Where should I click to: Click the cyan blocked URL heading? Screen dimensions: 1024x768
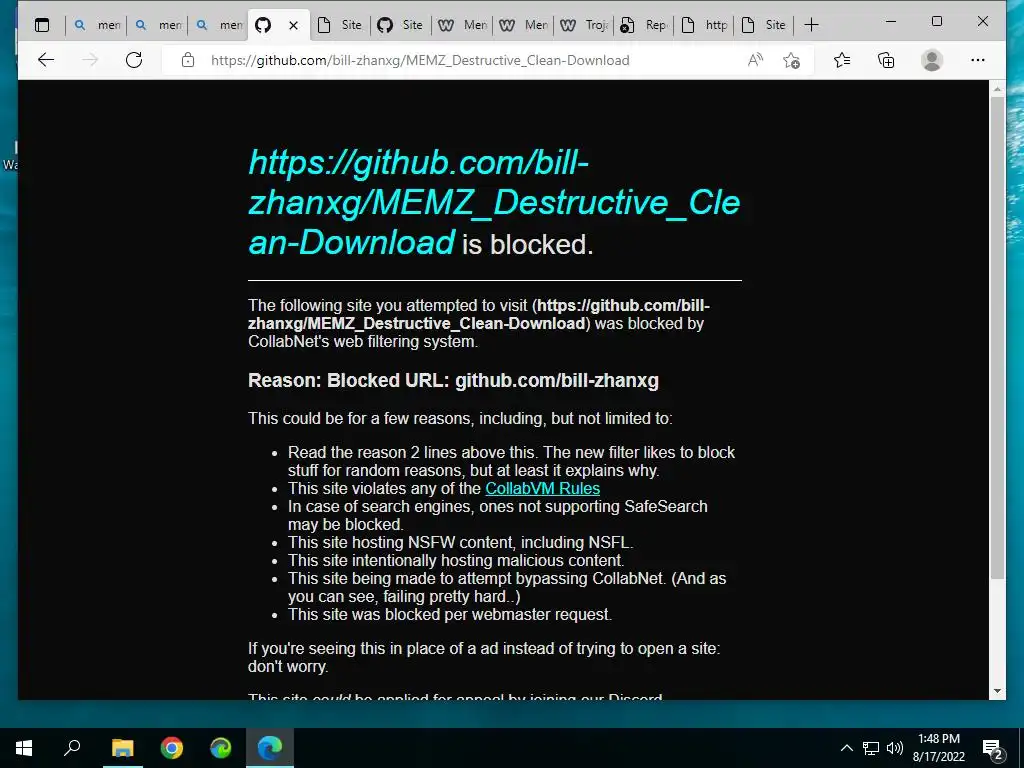[494, 202]
